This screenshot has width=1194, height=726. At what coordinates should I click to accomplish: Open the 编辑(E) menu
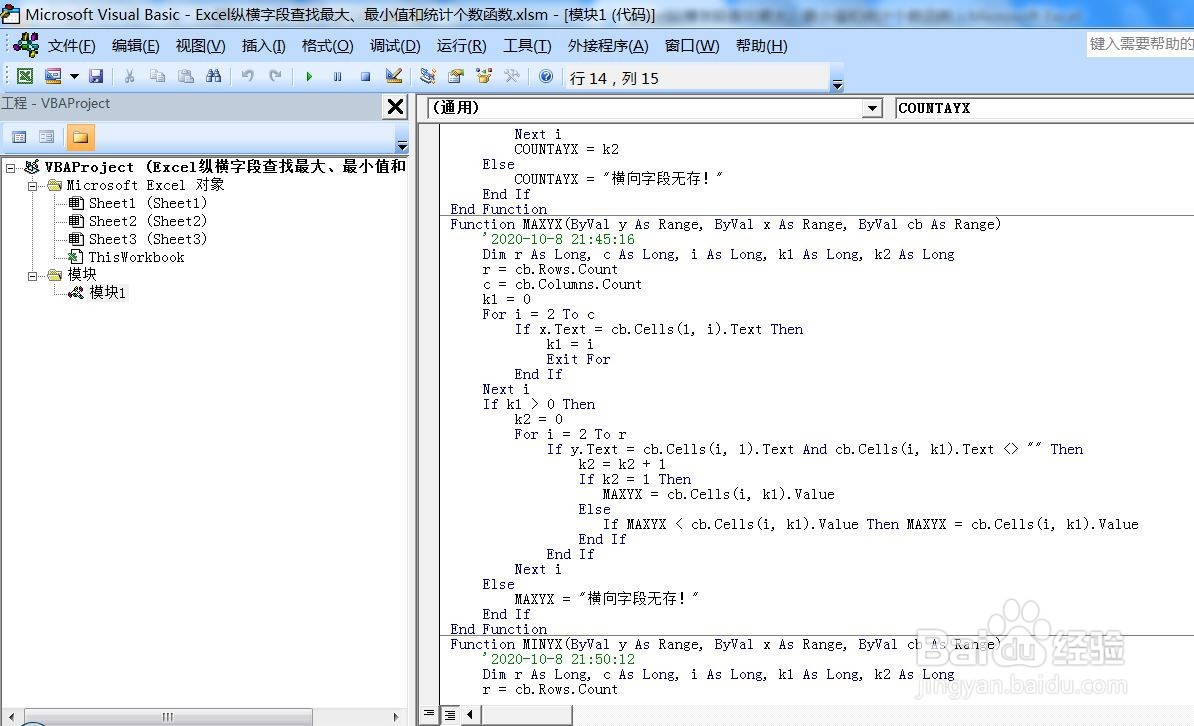pos(136,46)
